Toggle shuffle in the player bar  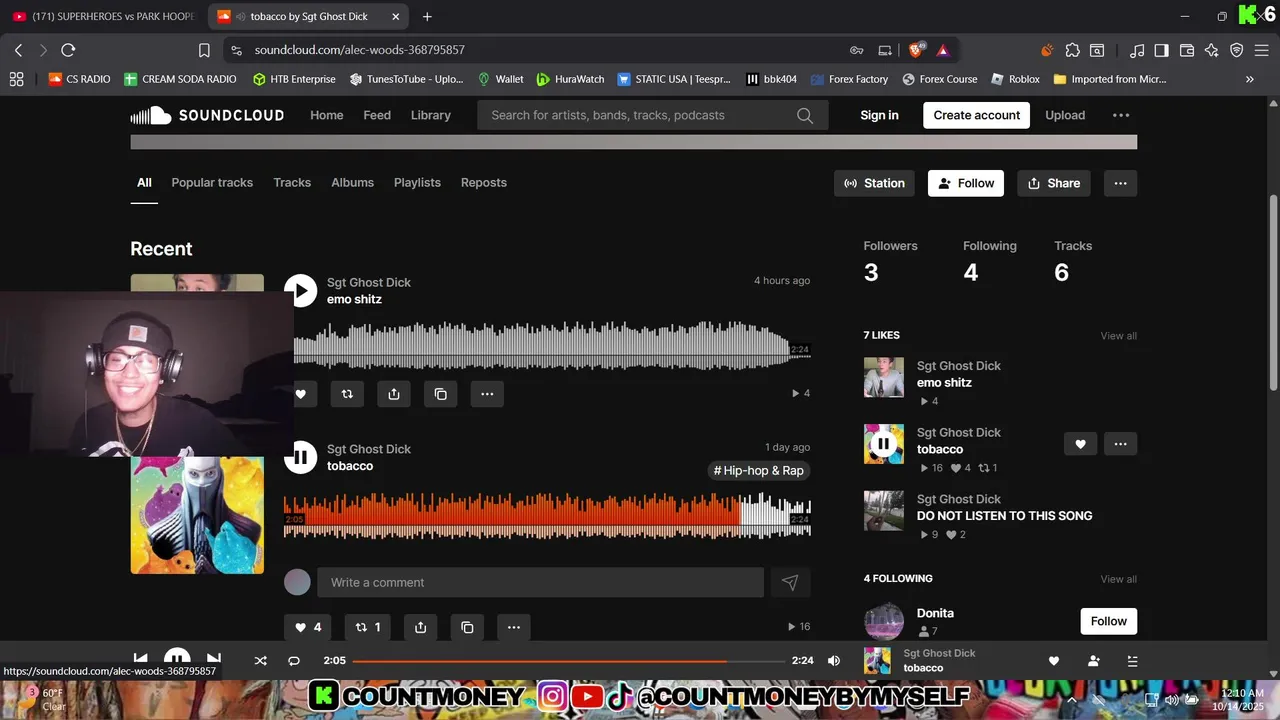click(x=260, y=661)
